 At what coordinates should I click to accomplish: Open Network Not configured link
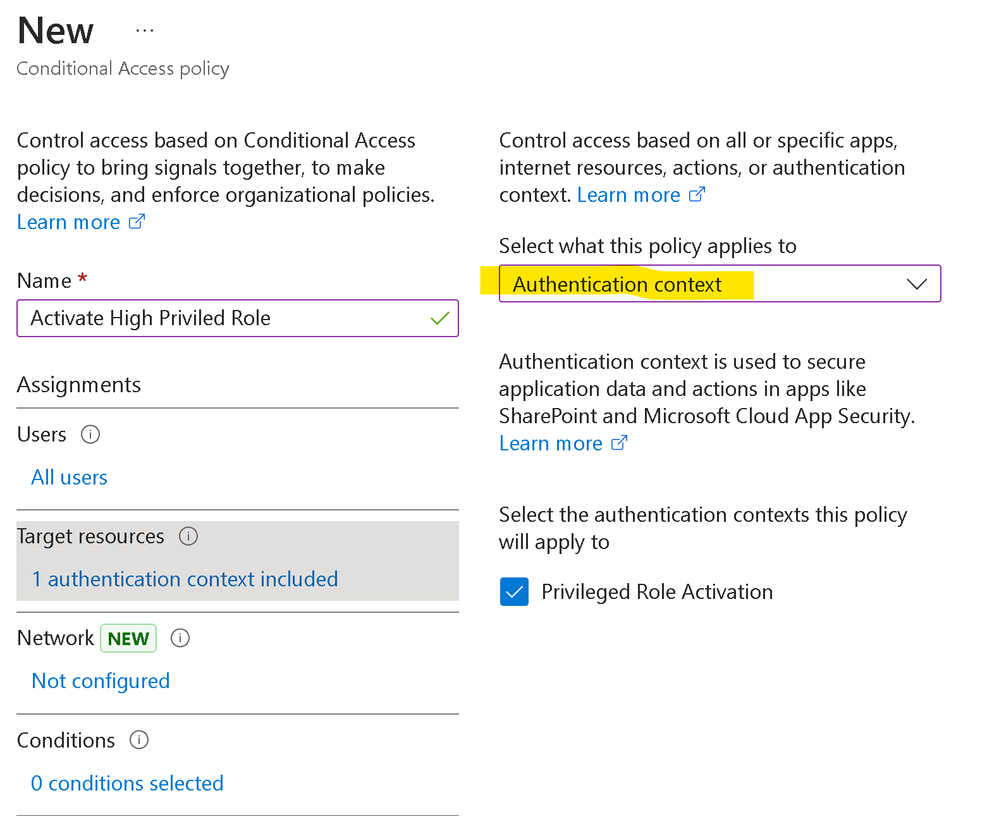[x=101, y=681]
